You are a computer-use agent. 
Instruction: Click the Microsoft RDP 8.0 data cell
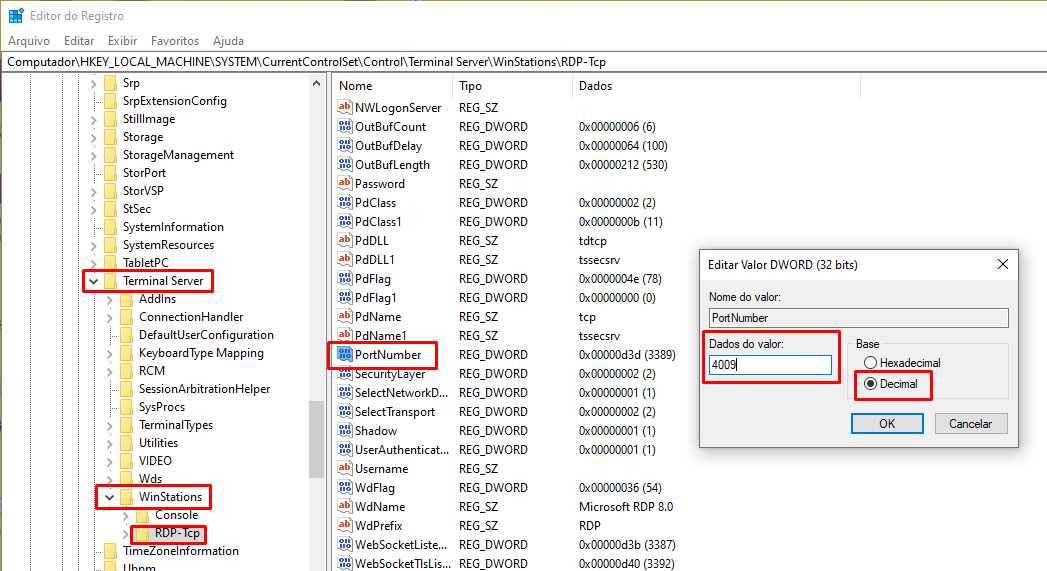pos(626,507)
